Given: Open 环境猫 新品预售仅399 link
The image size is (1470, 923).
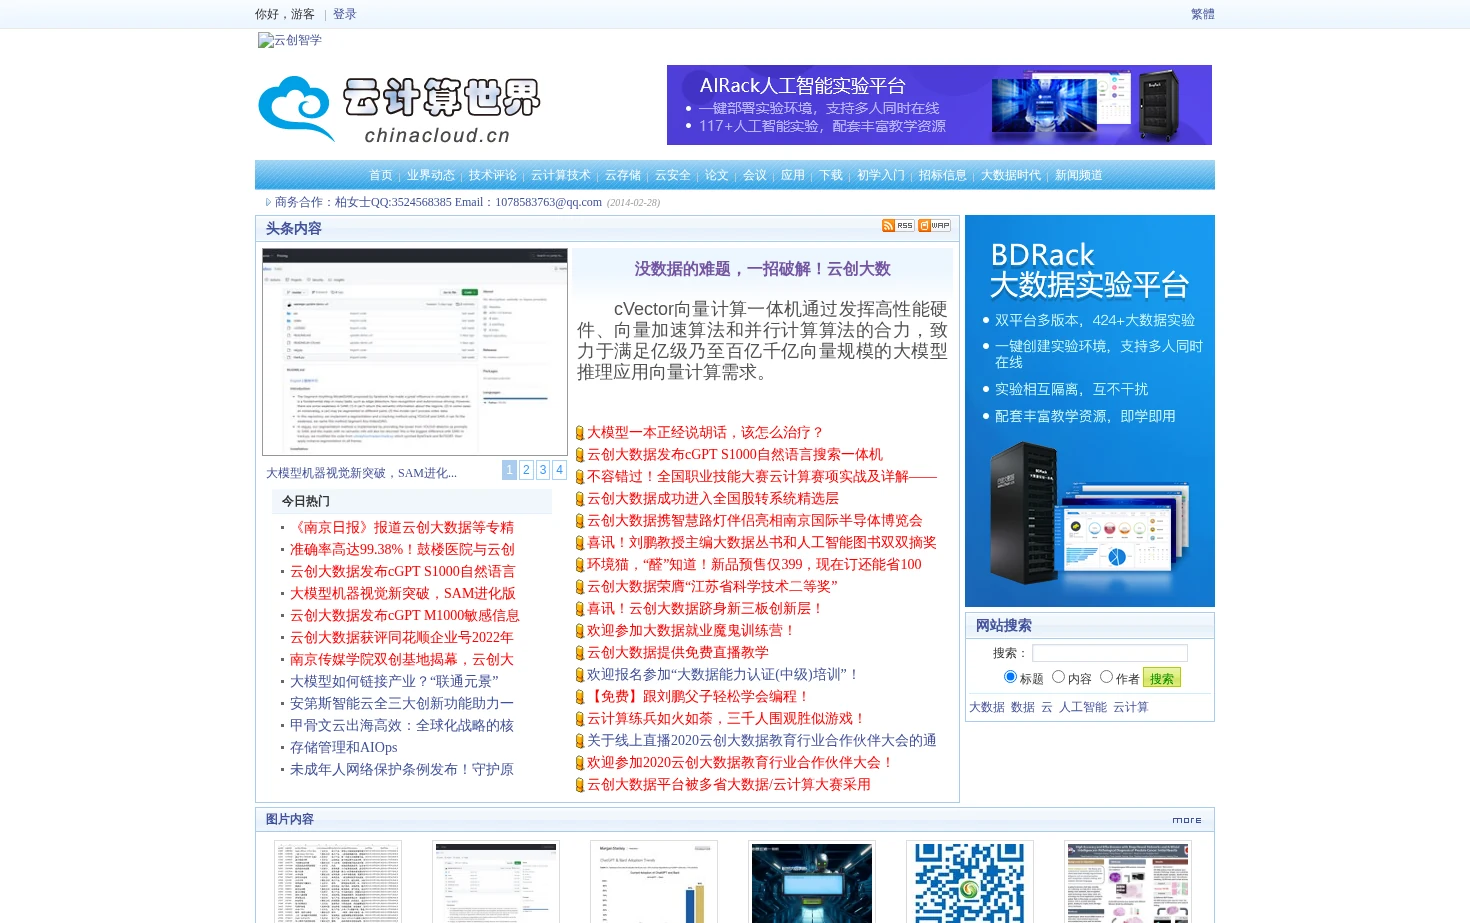Looking at the screenshot, I should coord(754,564).
